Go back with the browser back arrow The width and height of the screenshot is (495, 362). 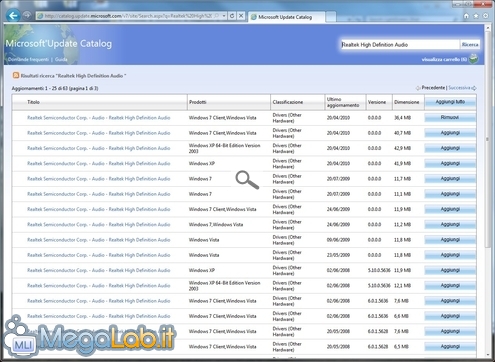pos(13,15)
